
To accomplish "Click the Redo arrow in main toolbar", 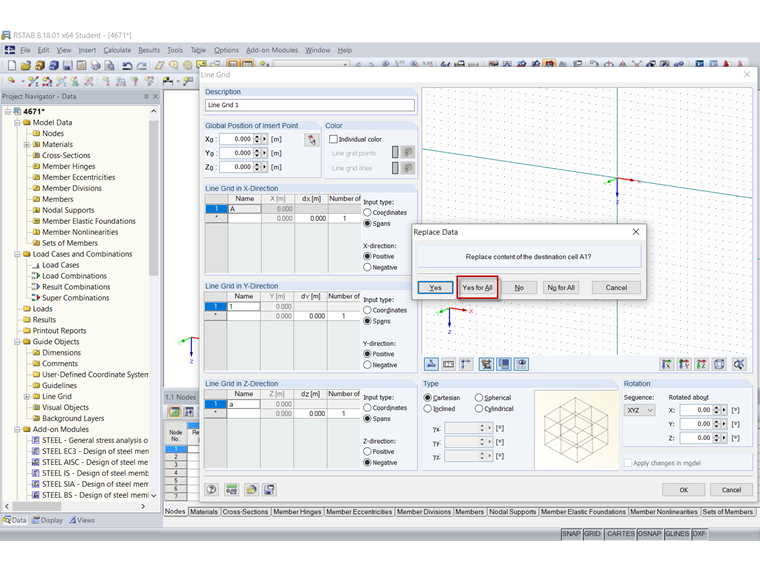I will tap(142, 65).
